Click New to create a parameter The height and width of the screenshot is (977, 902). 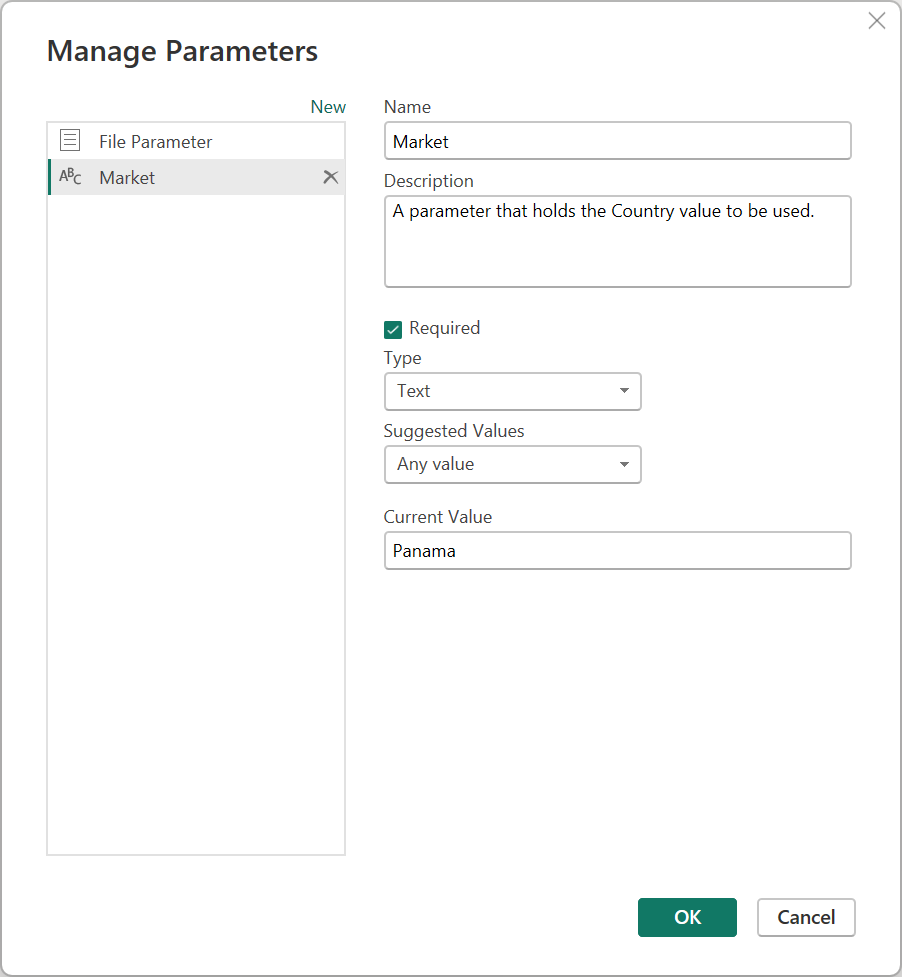tap(328, 106)
